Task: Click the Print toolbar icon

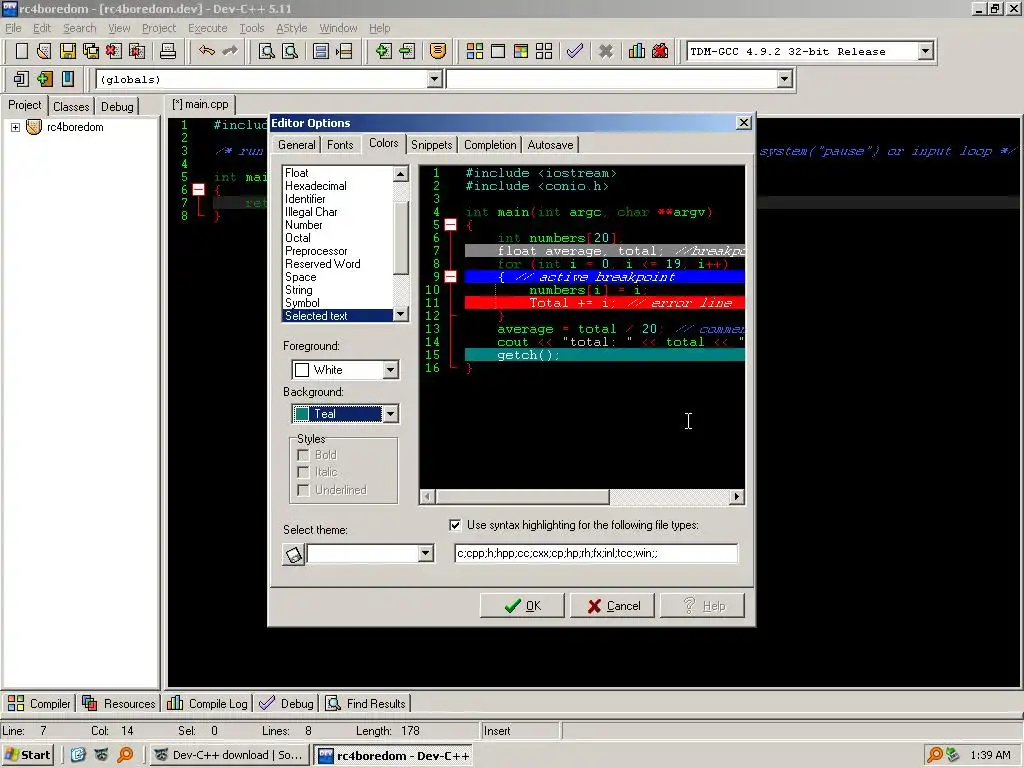Action: click(168, 51)
